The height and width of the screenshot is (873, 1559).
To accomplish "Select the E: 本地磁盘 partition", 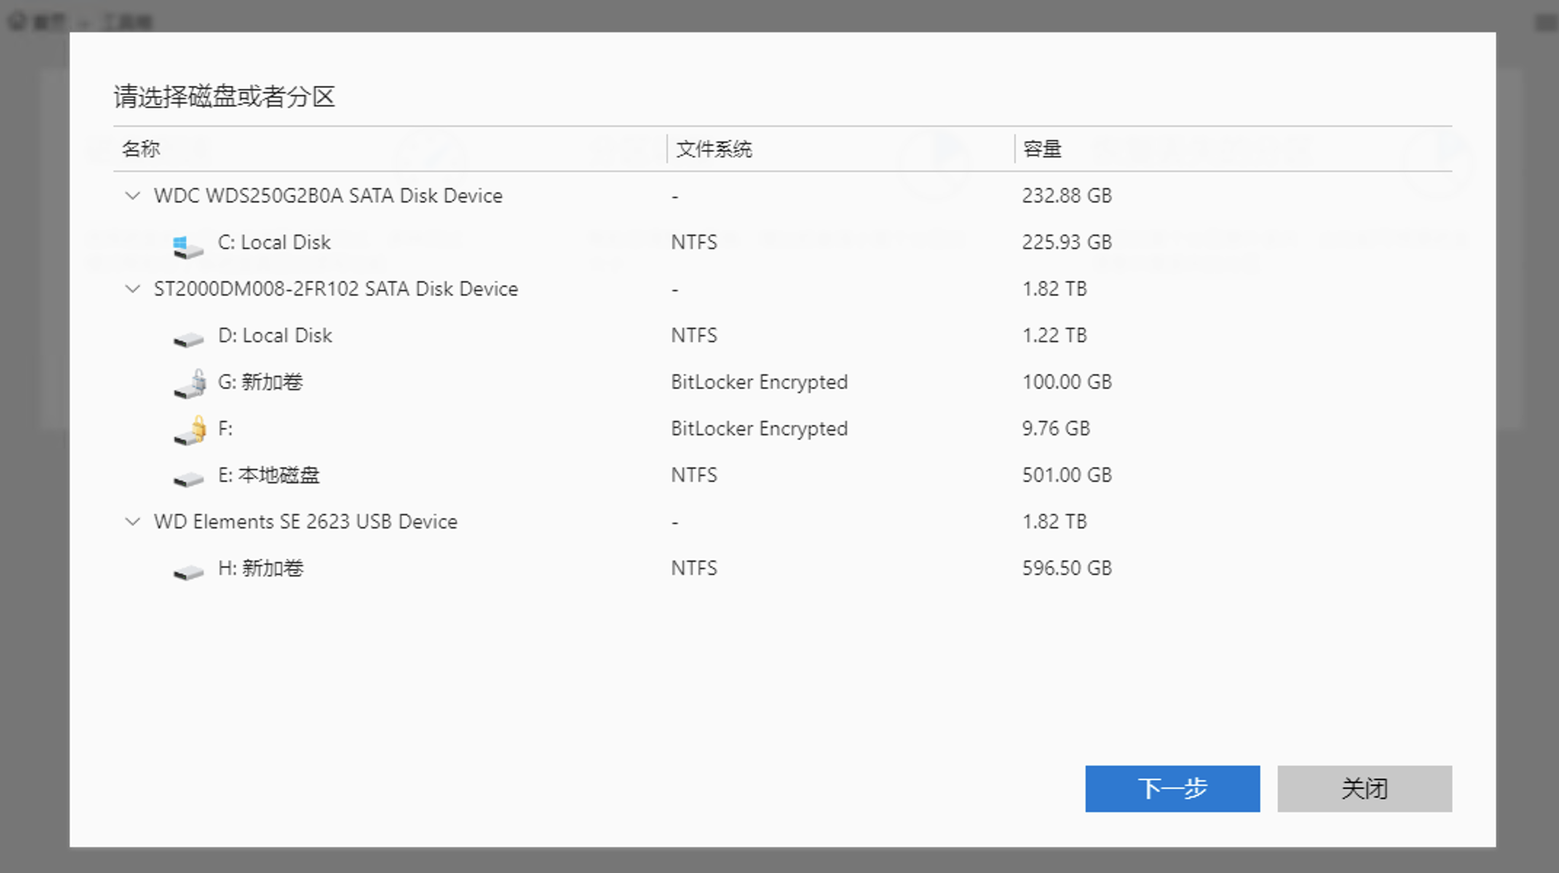I will (268, 475).
